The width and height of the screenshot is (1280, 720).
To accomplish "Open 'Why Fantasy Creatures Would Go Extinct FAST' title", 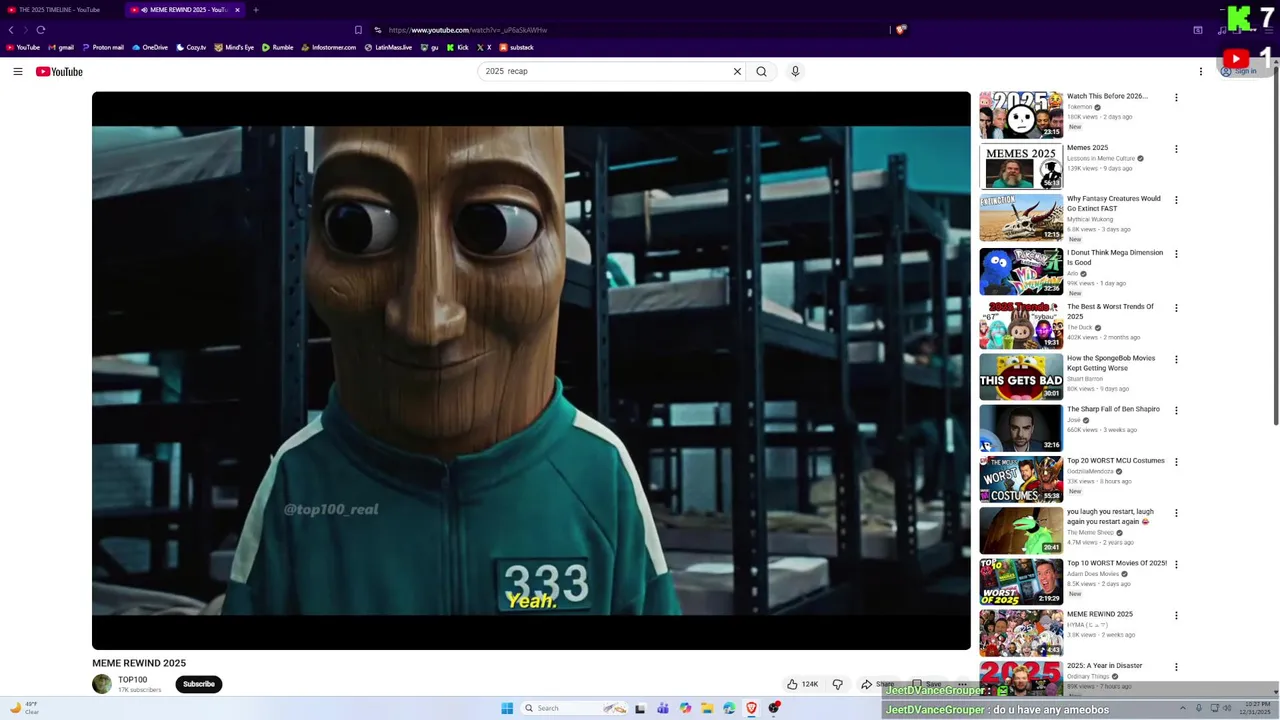I will click(1113, 203).
